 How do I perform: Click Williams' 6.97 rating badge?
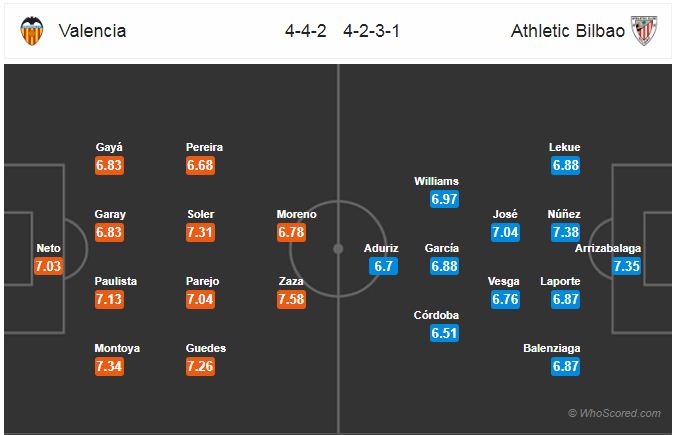tap(444, 199)
